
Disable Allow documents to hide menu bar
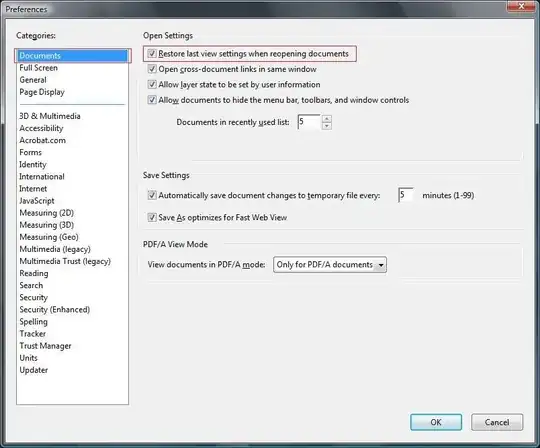pyautogui.click(x=152, y=100)
